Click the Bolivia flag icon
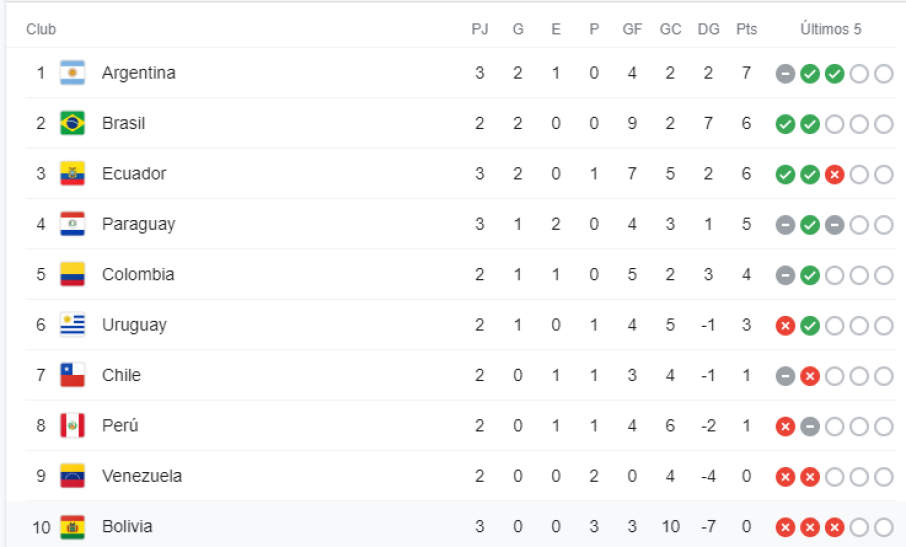Image resolution: width=906 pixels, height=547 pixels. pyautogui.click(x=72, y=526)
